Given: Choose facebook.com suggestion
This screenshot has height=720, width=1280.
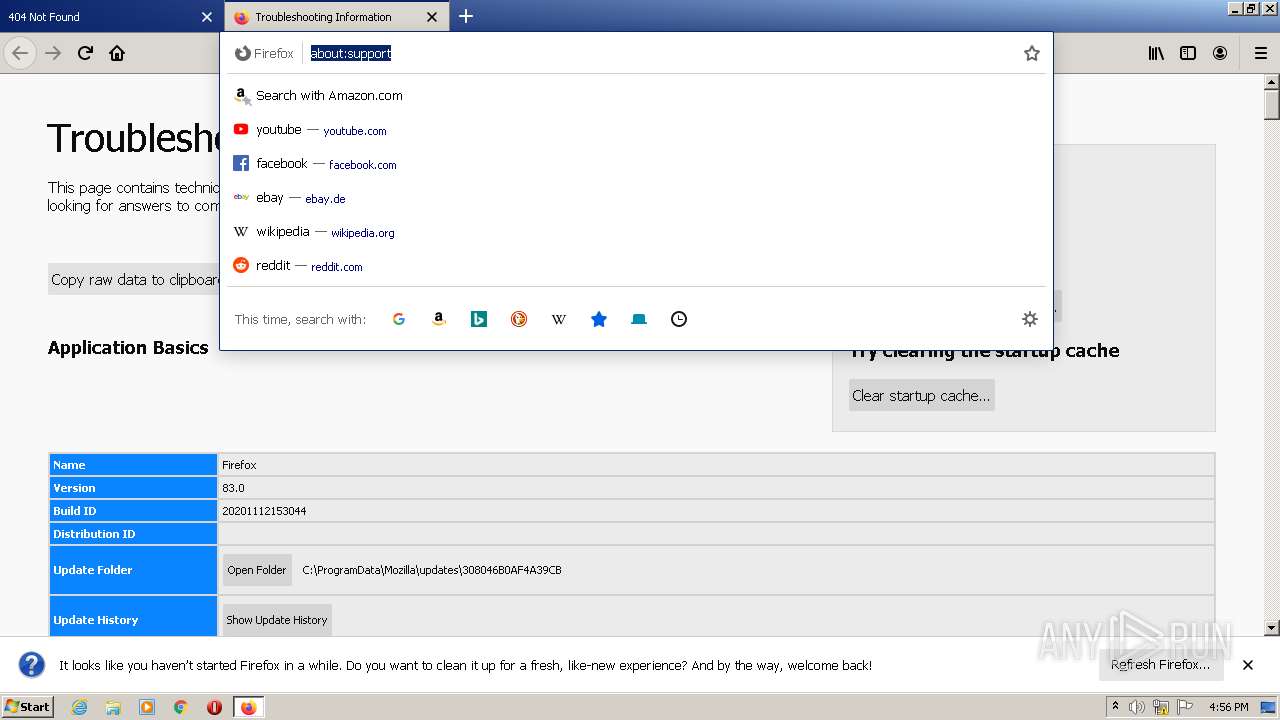Looking at the screenshot, I should [636, 164].
